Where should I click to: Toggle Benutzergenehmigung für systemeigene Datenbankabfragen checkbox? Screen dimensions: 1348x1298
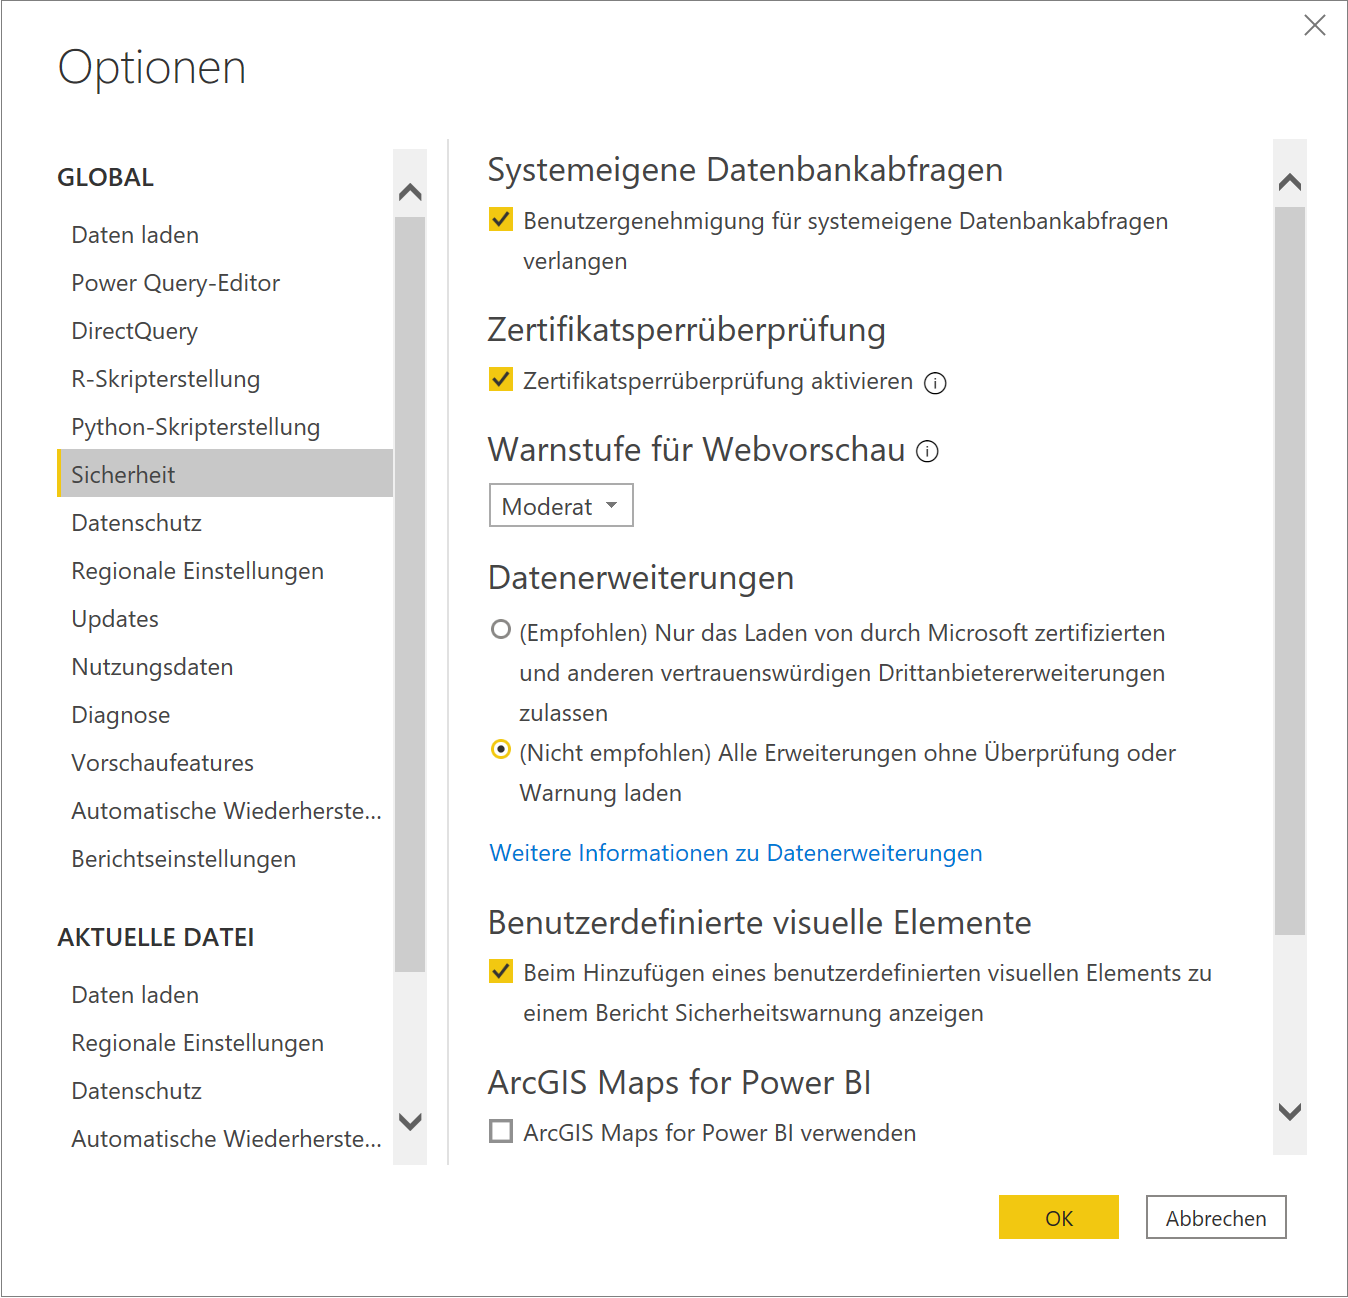(x=501, y=219)
